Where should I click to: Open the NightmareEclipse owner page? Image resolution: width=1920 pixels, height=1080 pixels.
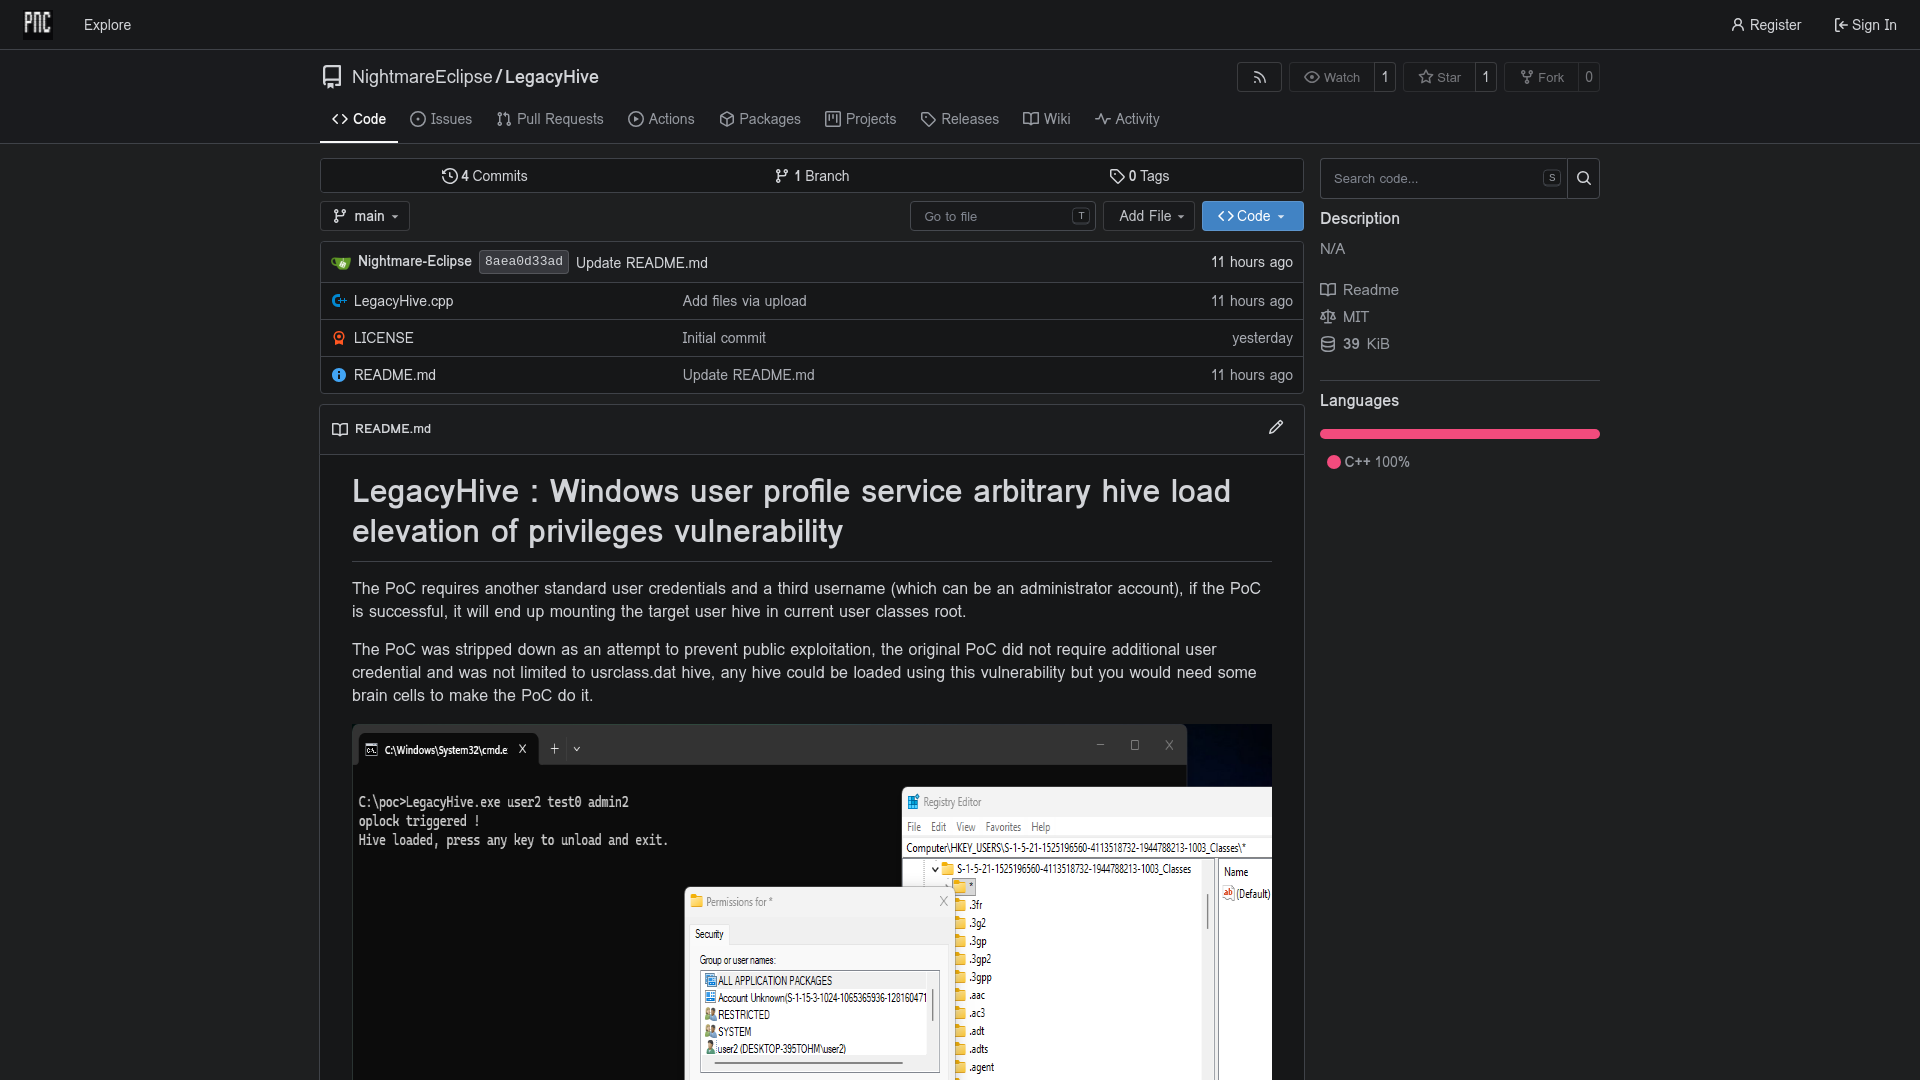(422, 77)
